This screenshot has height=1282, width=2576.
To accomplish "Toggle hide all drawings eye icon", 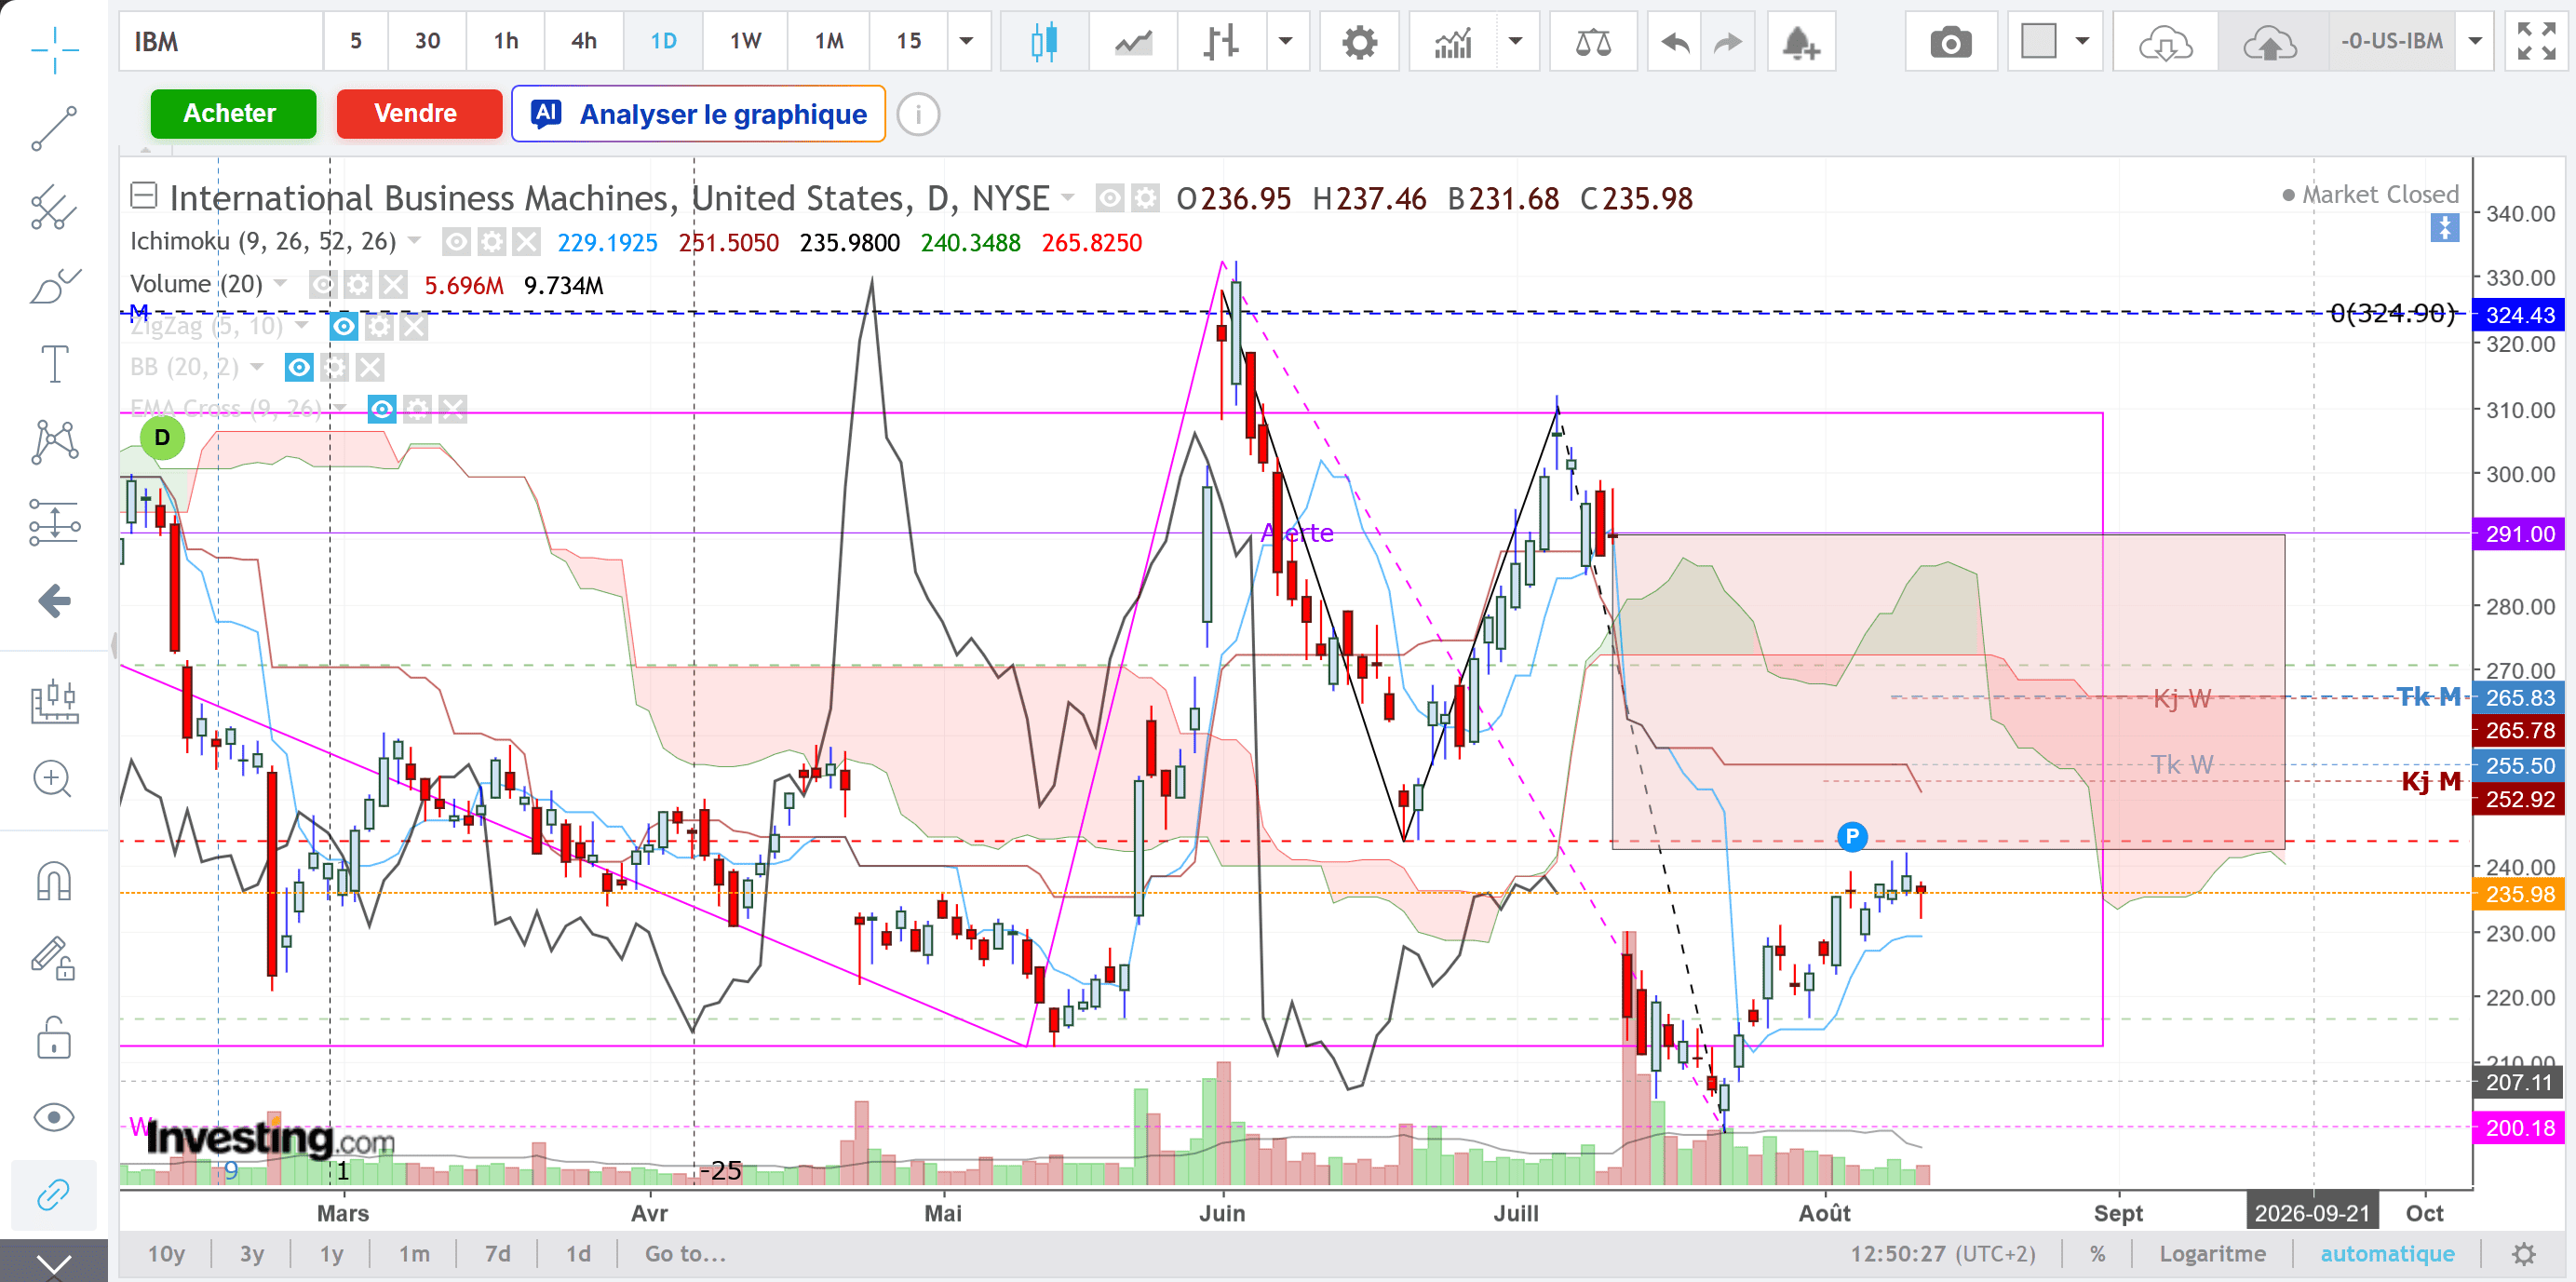I will [x=54, y=1117].
